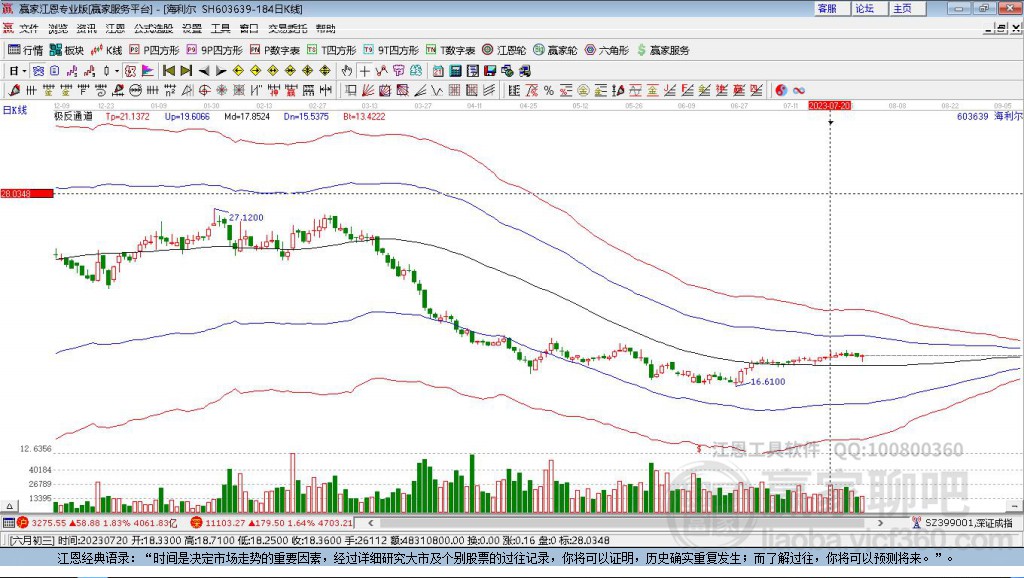The height and width of the screenshot is (578, 1024).
Task: Select the hand pan tool
Action: pyautogui.click(x=347, y=71)
